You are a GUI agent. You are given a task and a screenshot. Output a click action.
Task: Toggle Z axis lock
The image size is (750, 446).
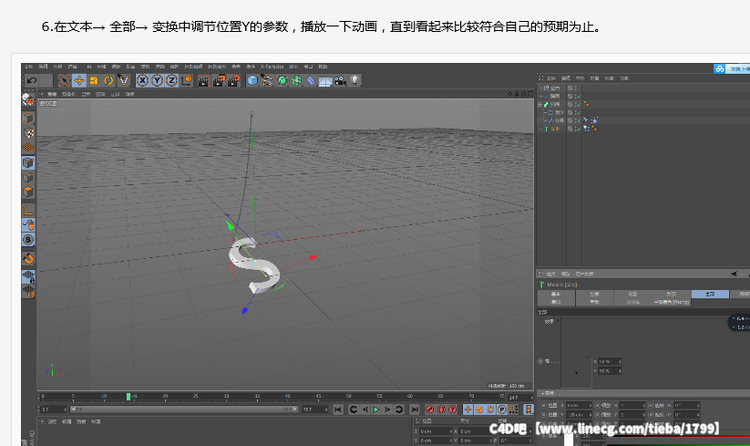[171, 80]
